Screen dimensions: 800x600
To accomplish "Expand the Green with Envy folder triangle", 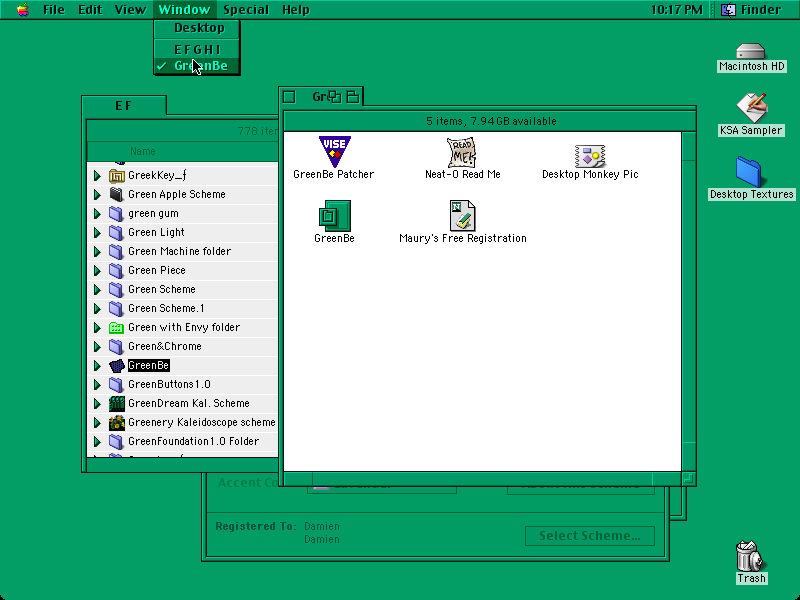I will click(x=97, y=328).
